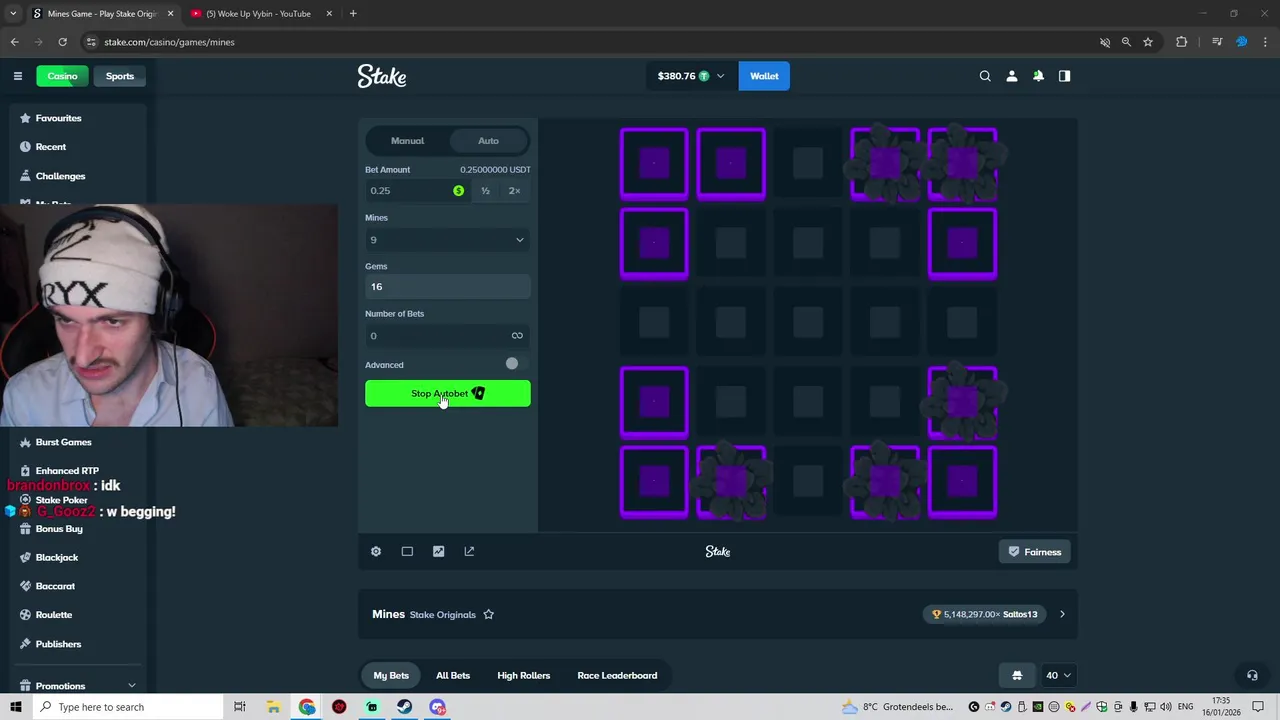Viewport: 1280px width, 720px height.
Task: Go to the Casino section
Action: (x=62, y=76)
